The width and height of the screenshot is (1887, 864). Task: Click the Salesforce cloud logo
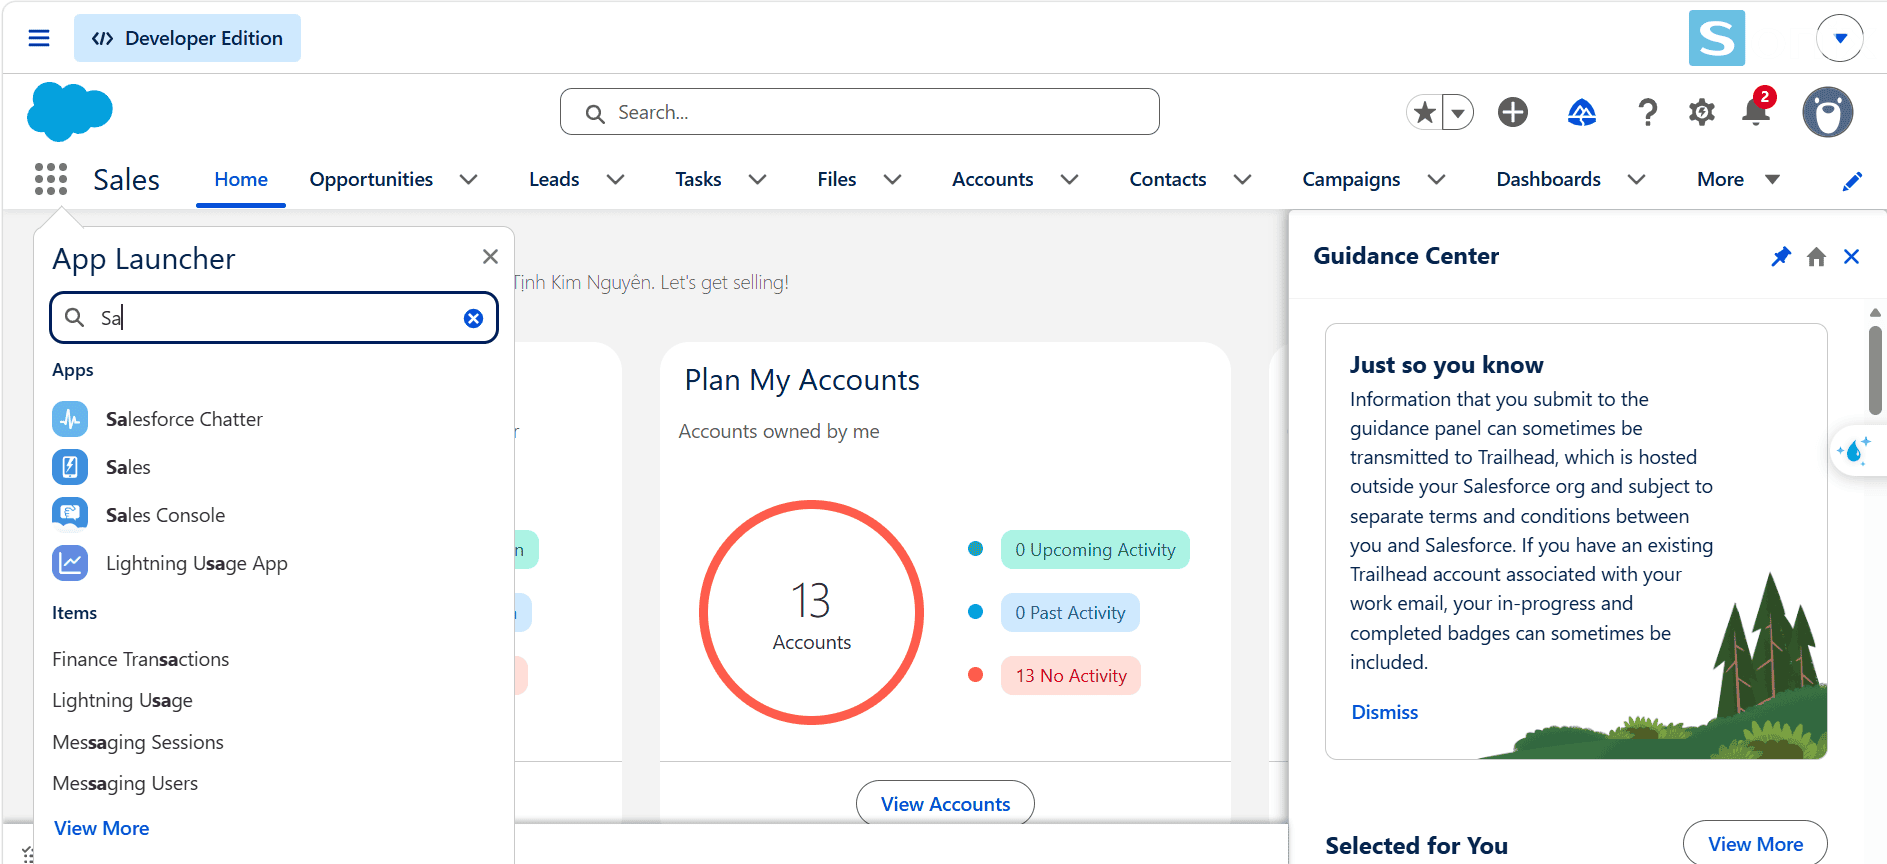pos(70,111)
